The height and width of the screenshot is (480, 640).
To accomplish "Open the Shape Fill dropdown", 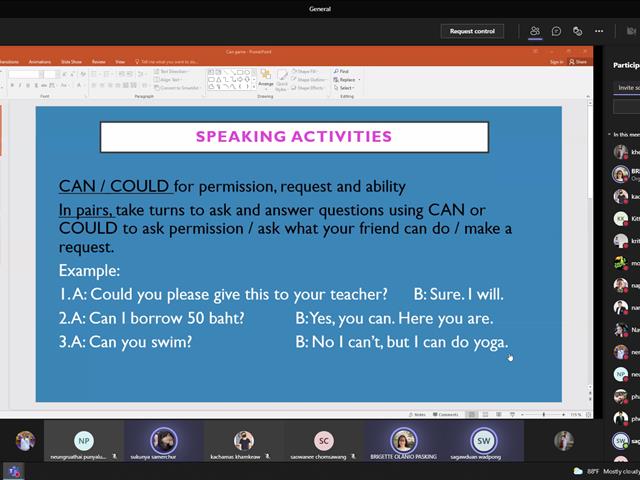I will (305, 71).
